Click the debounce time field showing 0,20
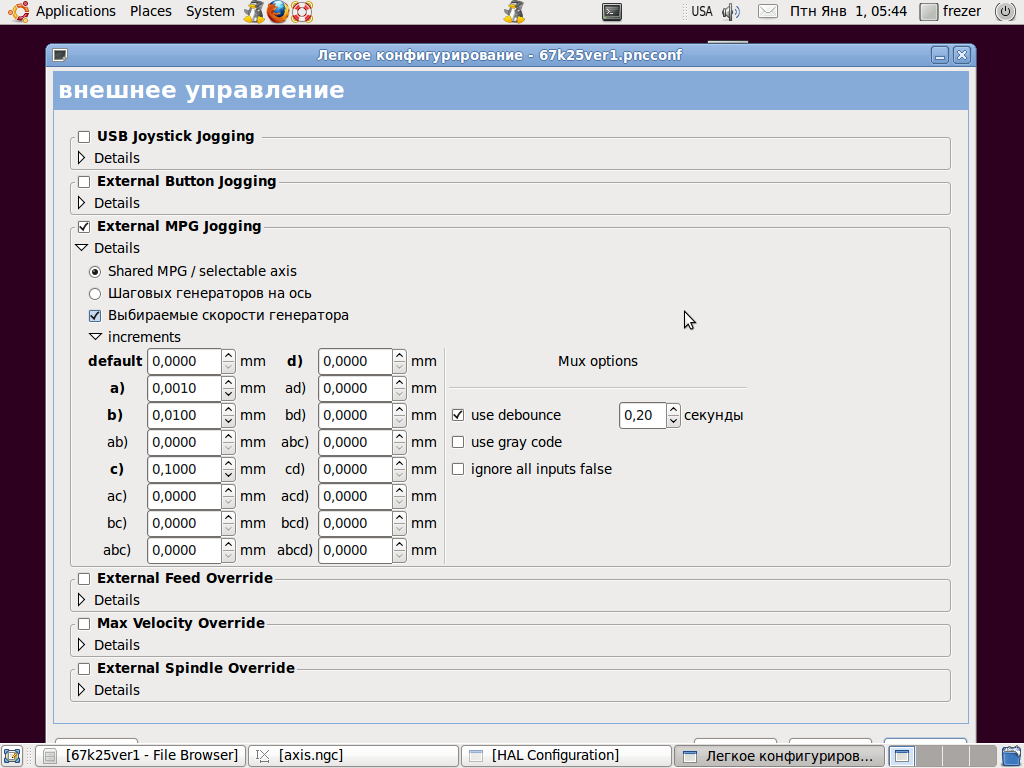The image size is (1024, 768). pyautogui.click(x=643, y=415)
